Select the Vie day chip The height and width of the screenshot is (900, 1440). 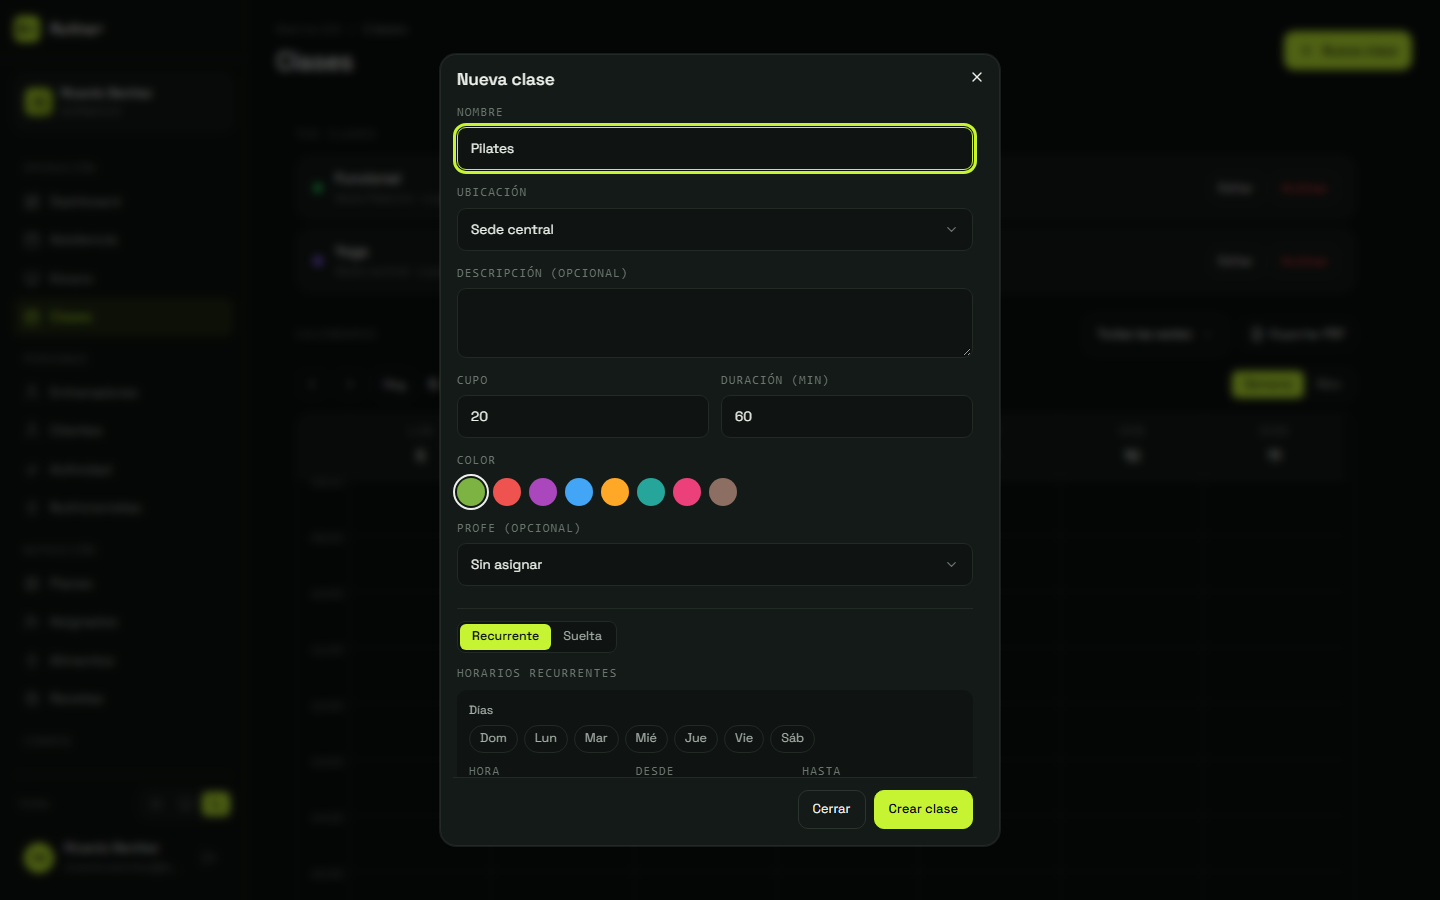coord(744,739)
